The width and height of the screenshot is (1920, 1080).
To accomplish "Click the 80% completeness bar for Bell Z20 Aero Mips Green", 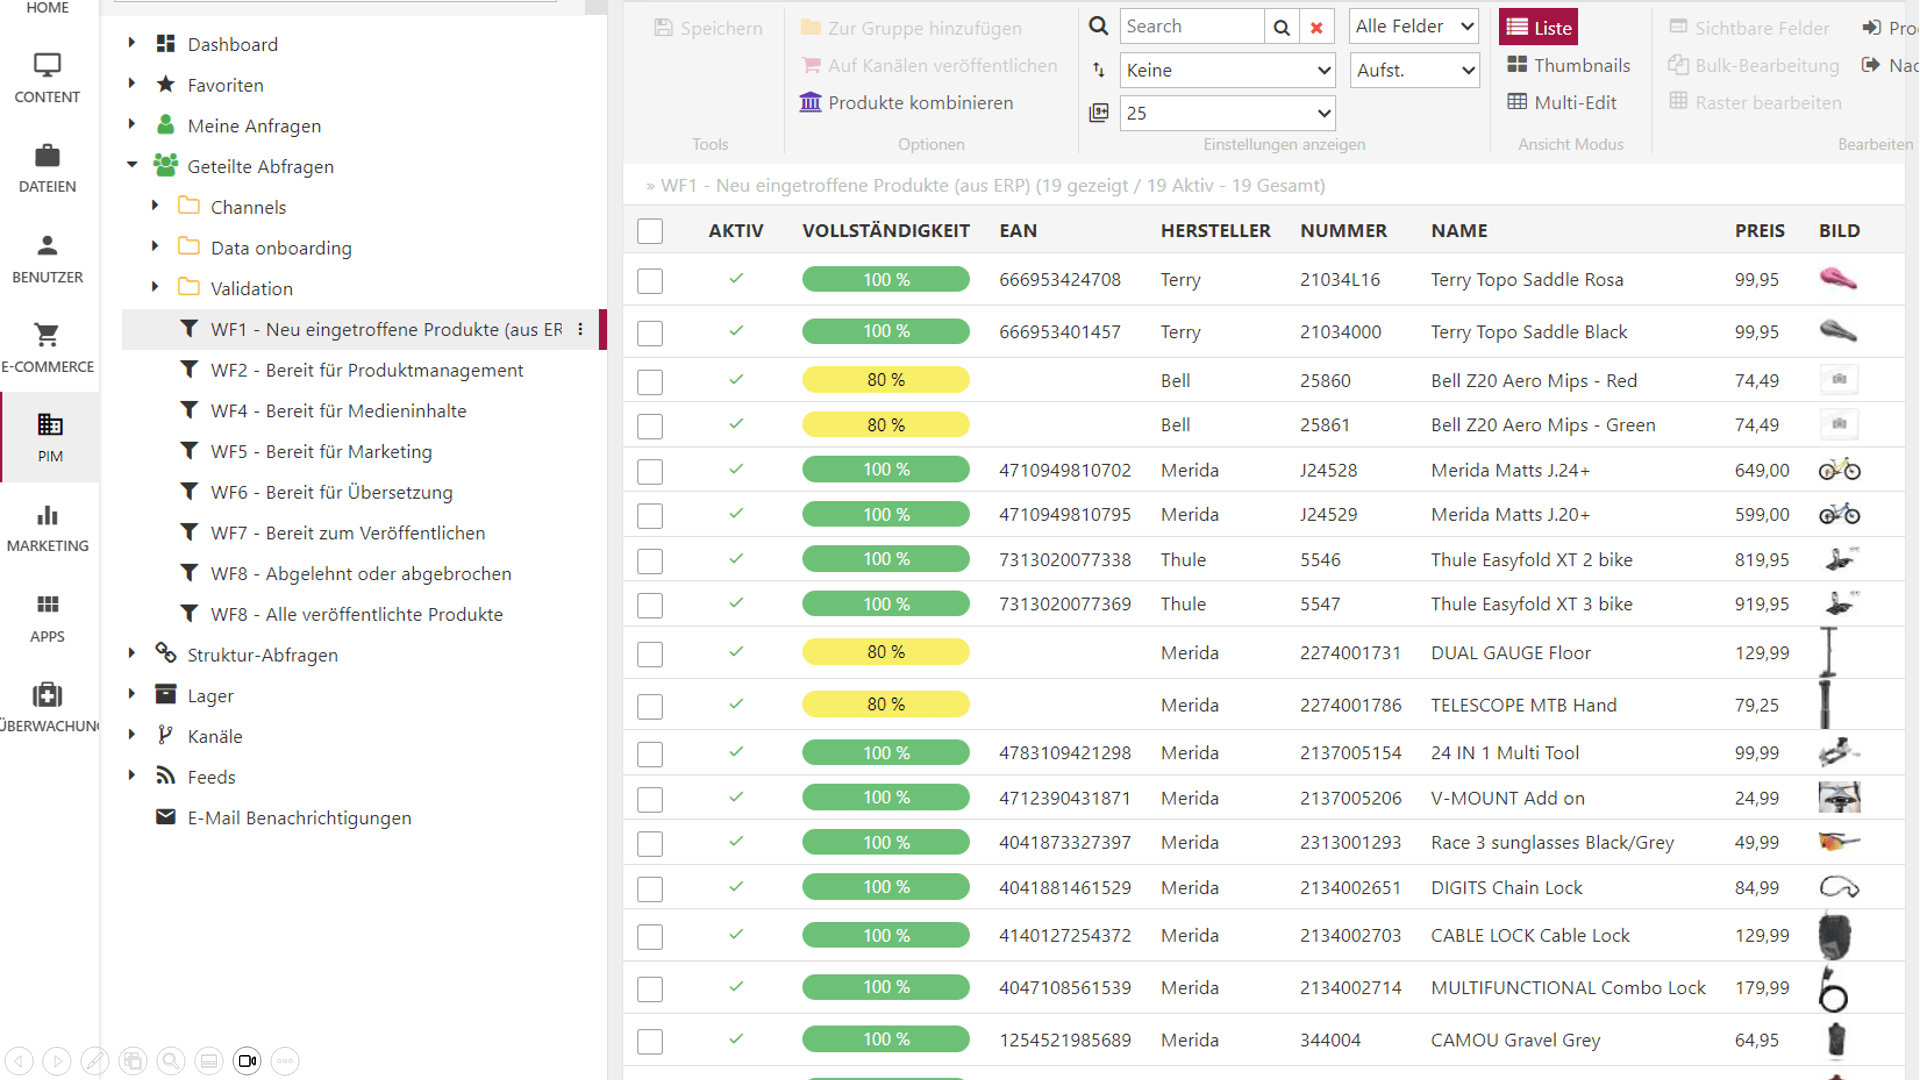I will point(885,425).
